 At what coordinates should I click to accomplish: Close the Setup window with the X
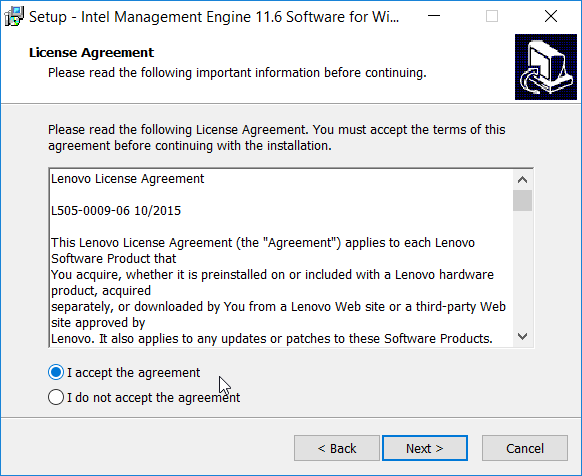(x=551, y=16)
